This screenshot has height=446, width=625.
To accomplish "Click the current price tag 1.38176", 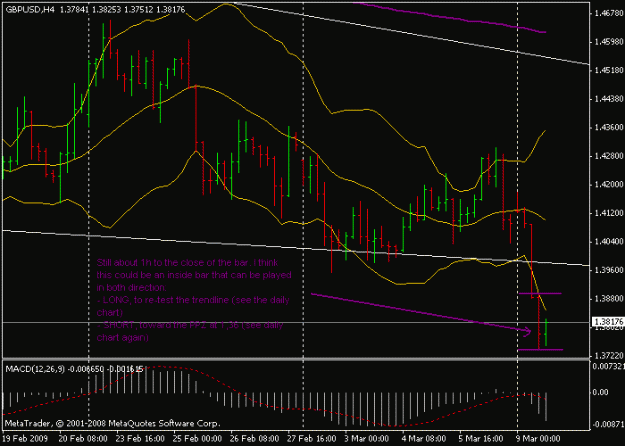I will pyautogui.click(x=608, y=321).
